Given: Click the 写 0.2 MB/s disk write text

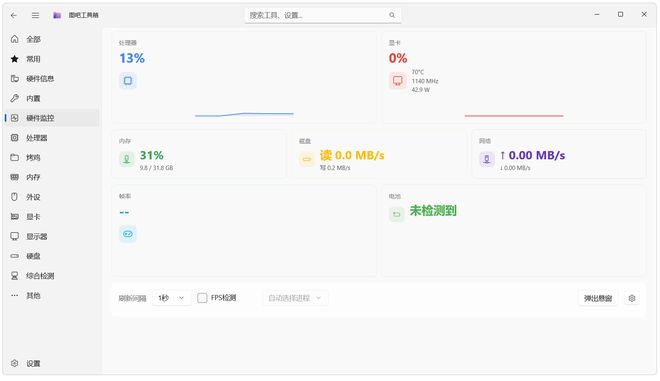Looking at the screenshot, I should tap(335, 168).
